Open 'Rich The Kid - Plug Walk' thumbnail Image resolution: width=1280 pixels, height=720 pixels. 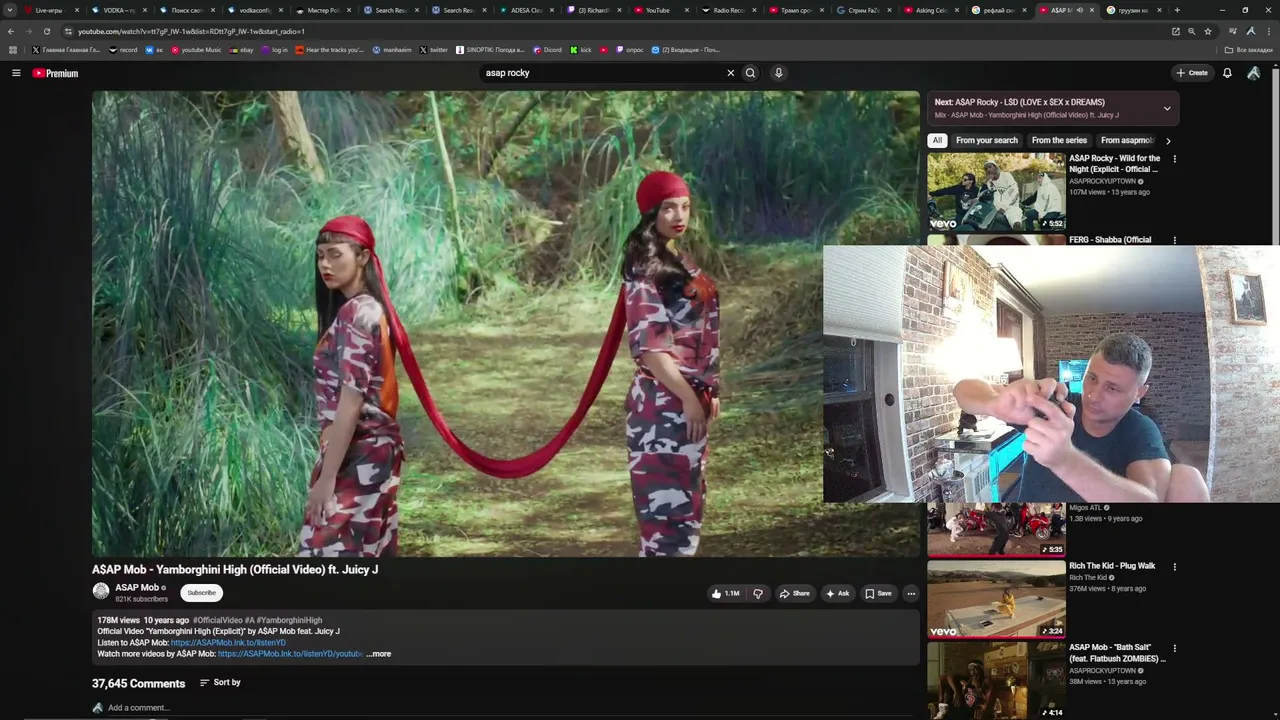click(996, 599)
